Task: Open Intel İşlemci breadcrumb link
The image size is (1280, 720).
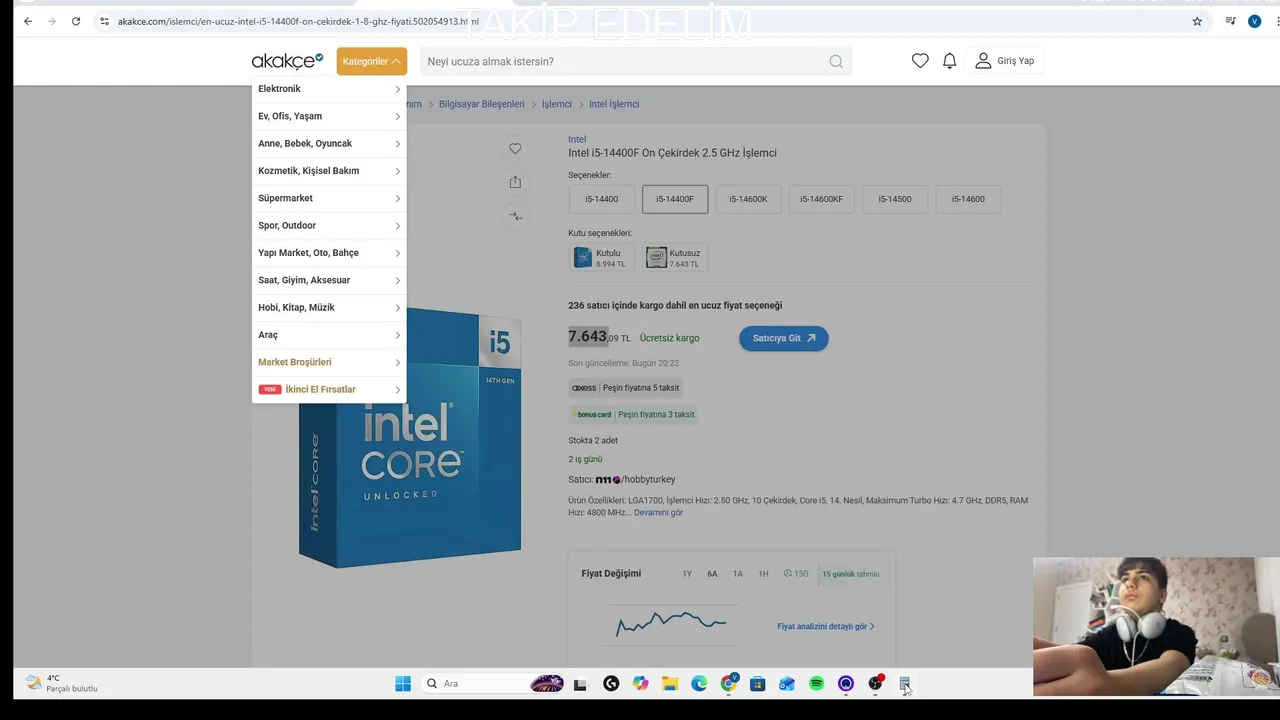Action: pos(614,104)
